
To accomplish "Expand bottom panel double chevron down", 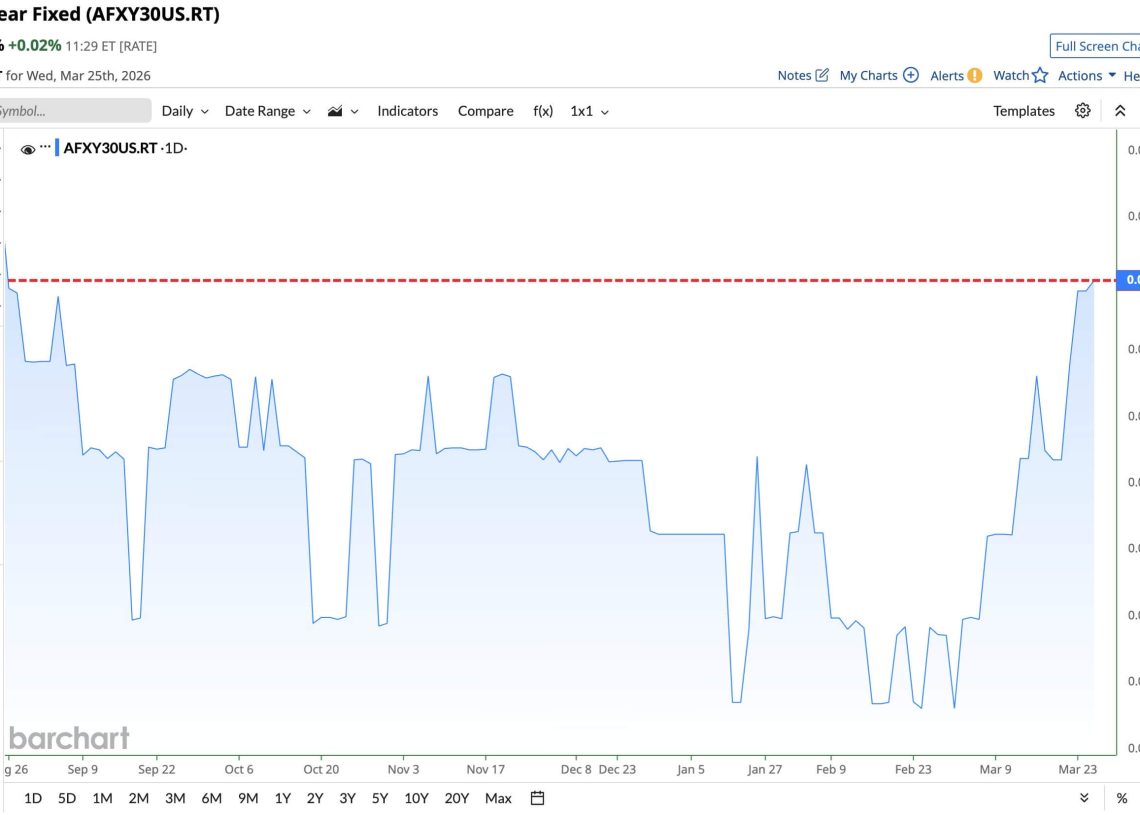I will (x=1084, y=798).
